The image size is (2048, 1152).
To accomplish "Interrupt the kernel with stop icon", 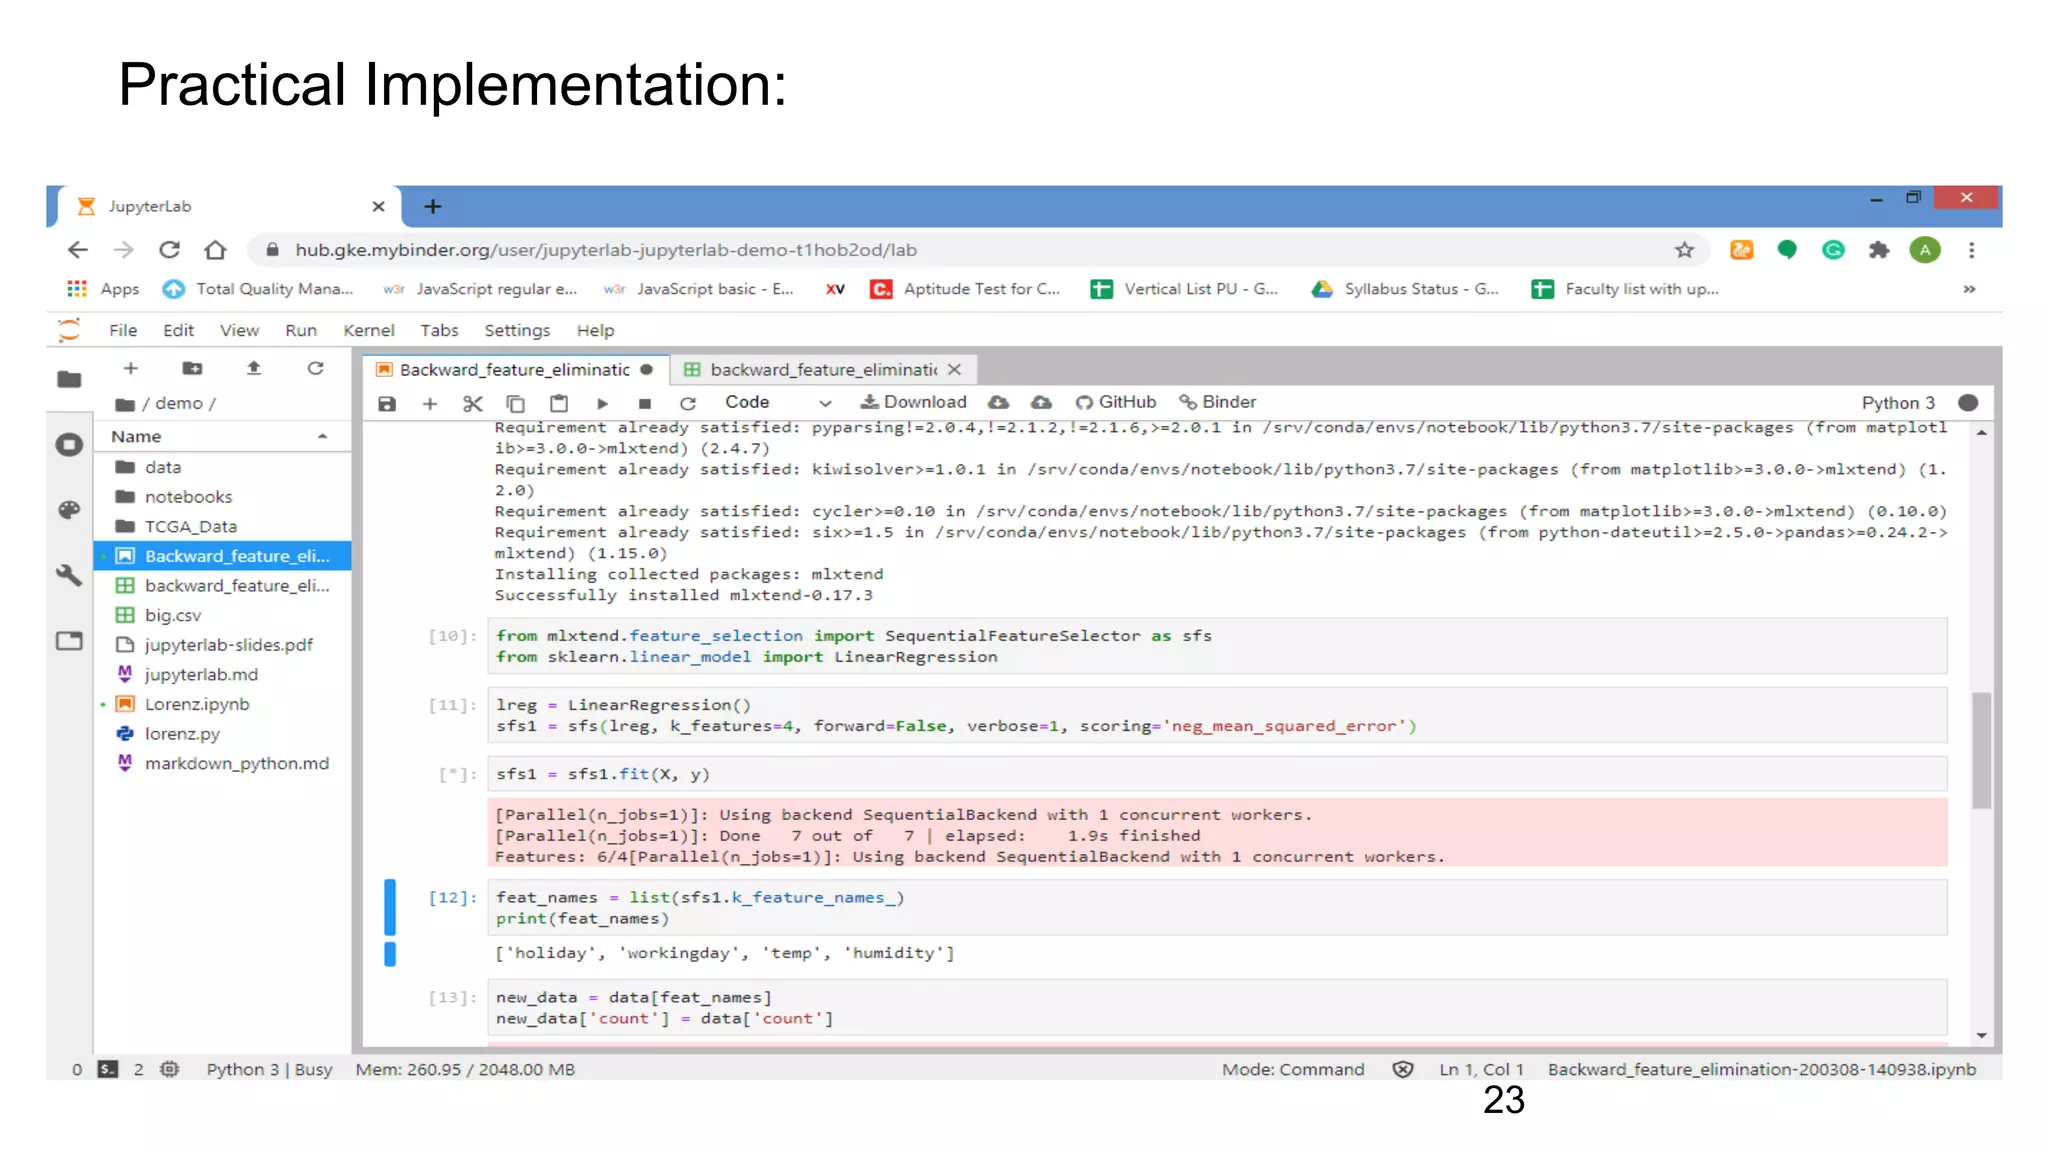I will (645, 403).
